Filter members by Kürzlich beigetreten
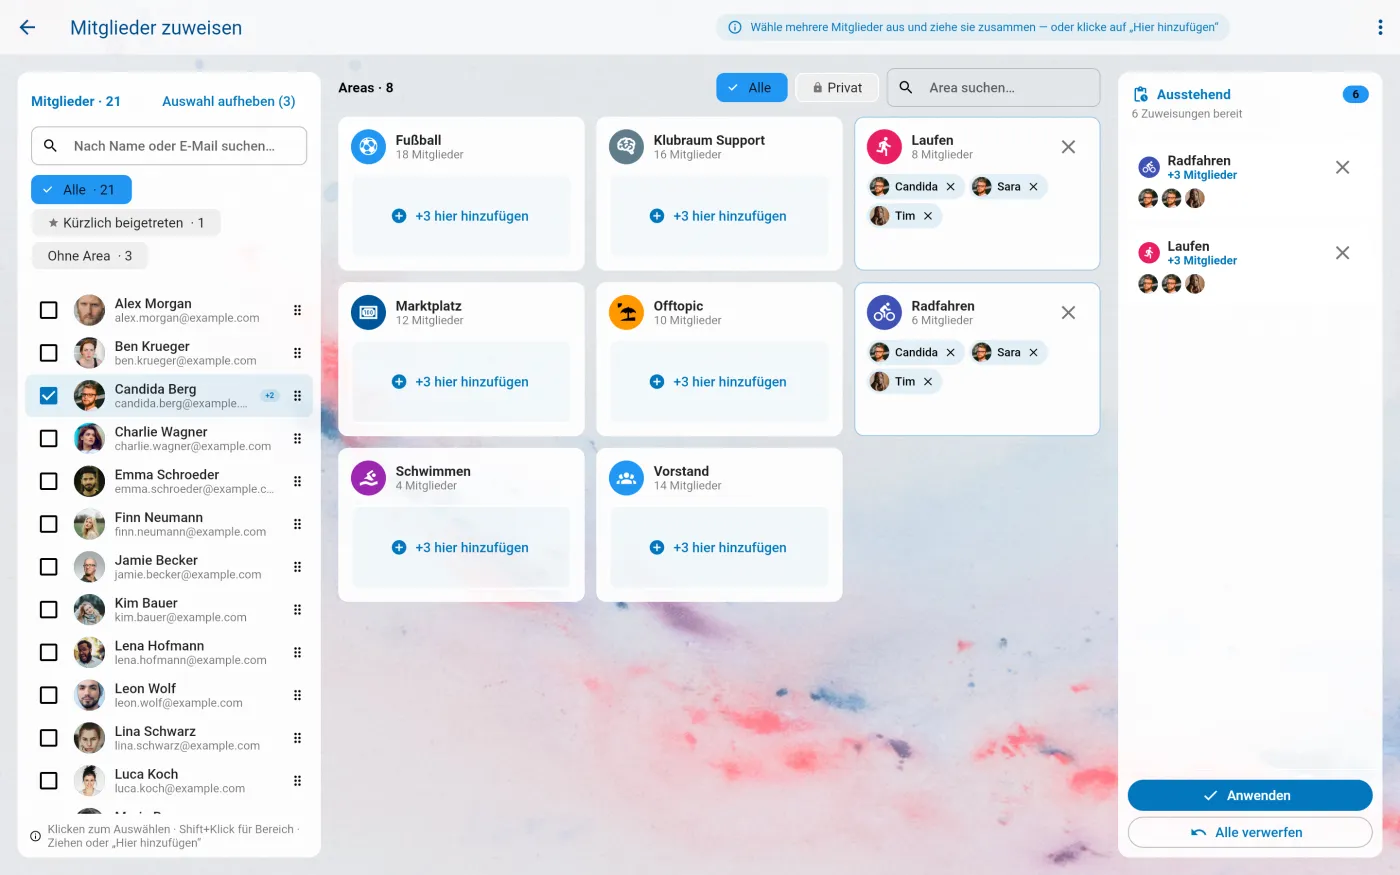This screenshot has width=1400, height=875. tap(126, 223)
